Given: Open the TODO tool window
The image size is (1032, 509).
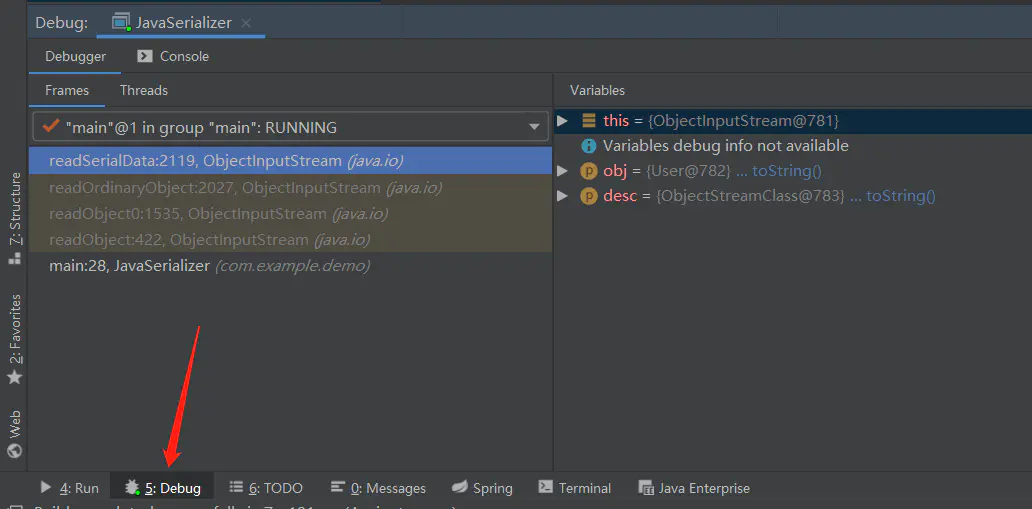Looking at the screenshot, I should 266,489.
